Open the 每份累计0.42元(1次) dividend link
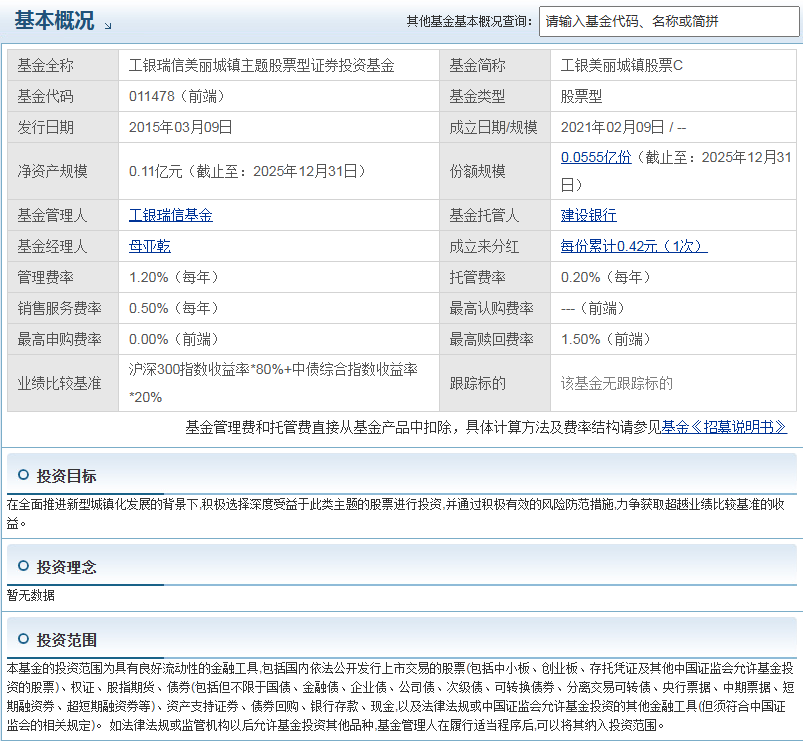 (634, 246)
